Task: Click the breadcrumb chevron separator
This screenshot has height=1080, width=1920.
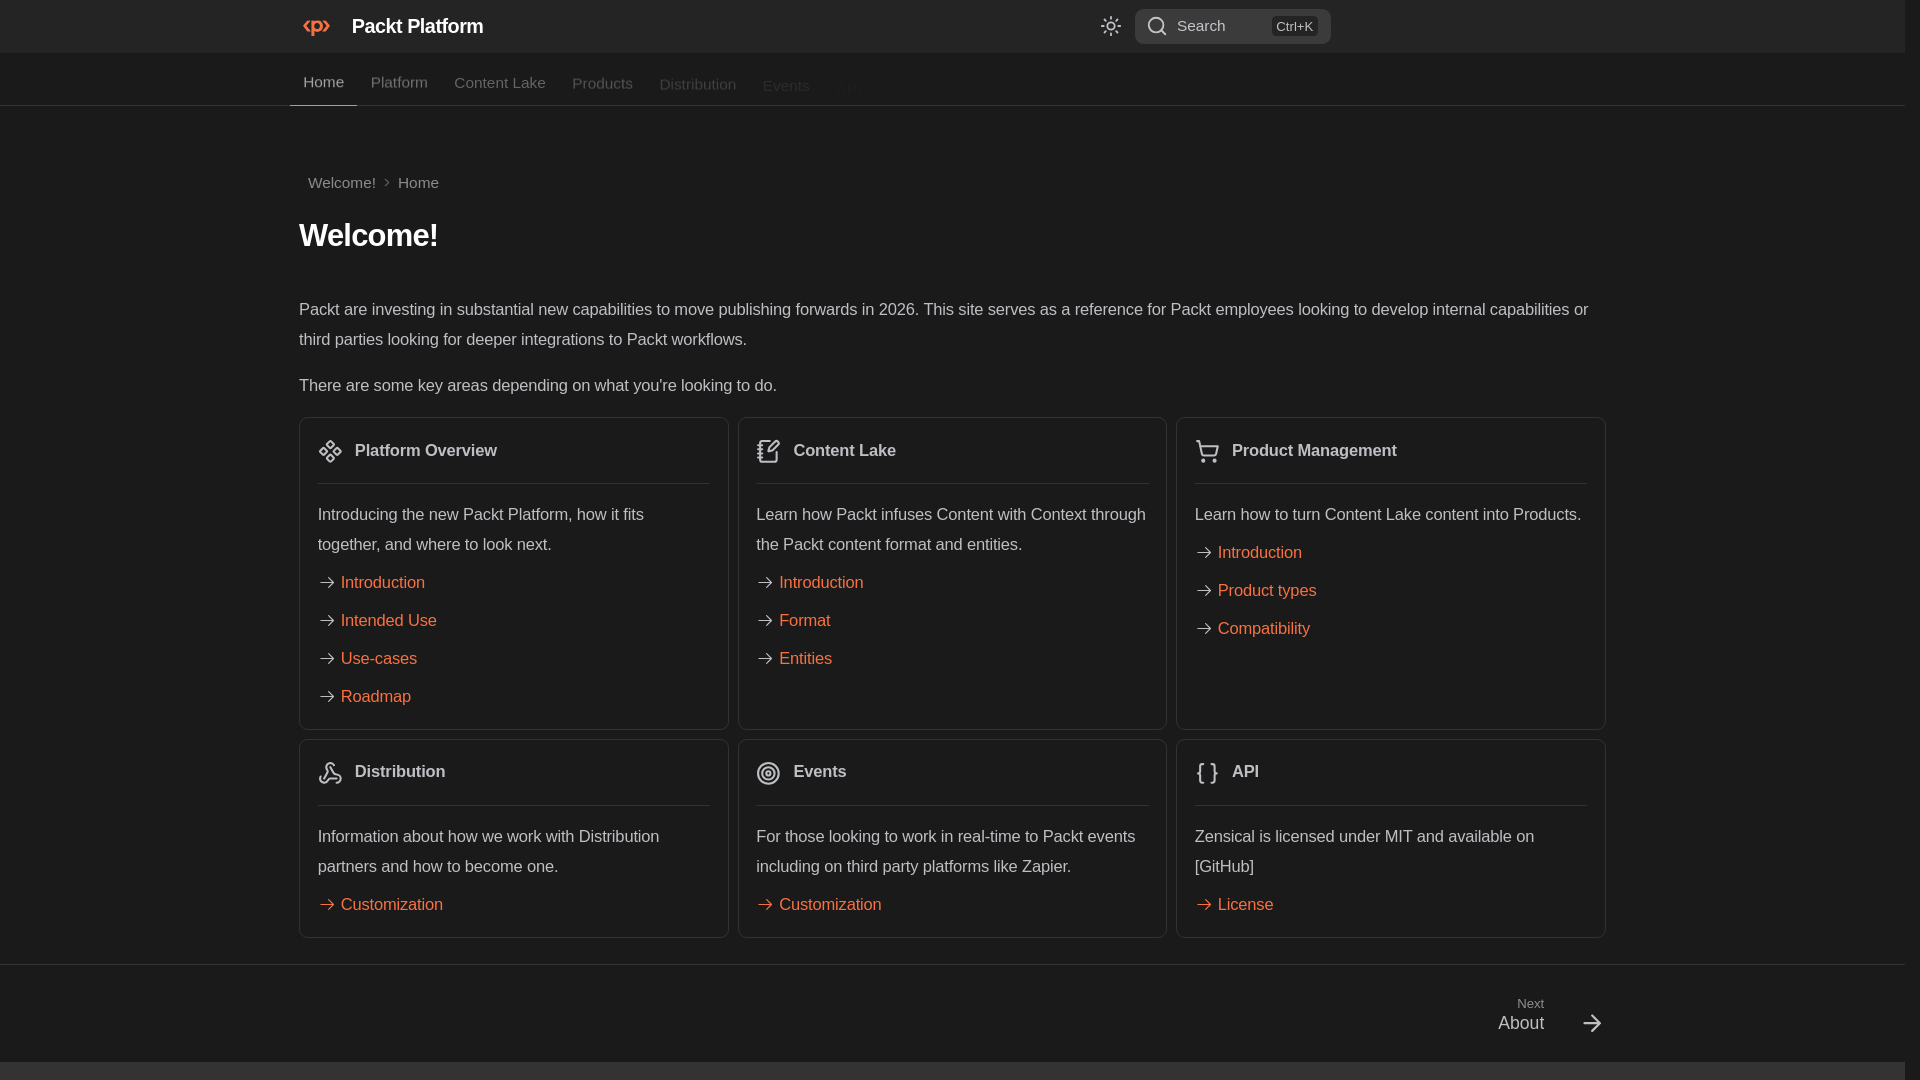Action: click(x=387, y=183)
